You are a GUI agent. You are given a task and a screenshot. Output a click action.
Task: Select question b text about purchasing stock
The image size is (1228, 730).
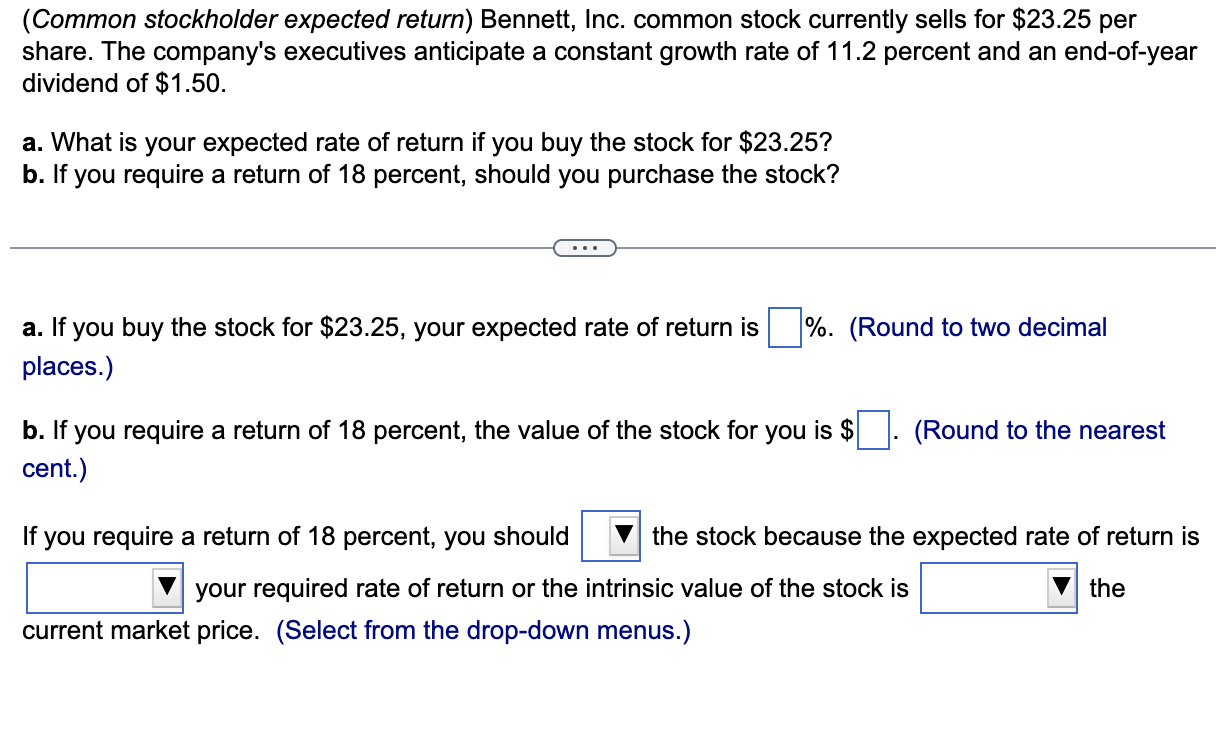[x=431, y=174]
